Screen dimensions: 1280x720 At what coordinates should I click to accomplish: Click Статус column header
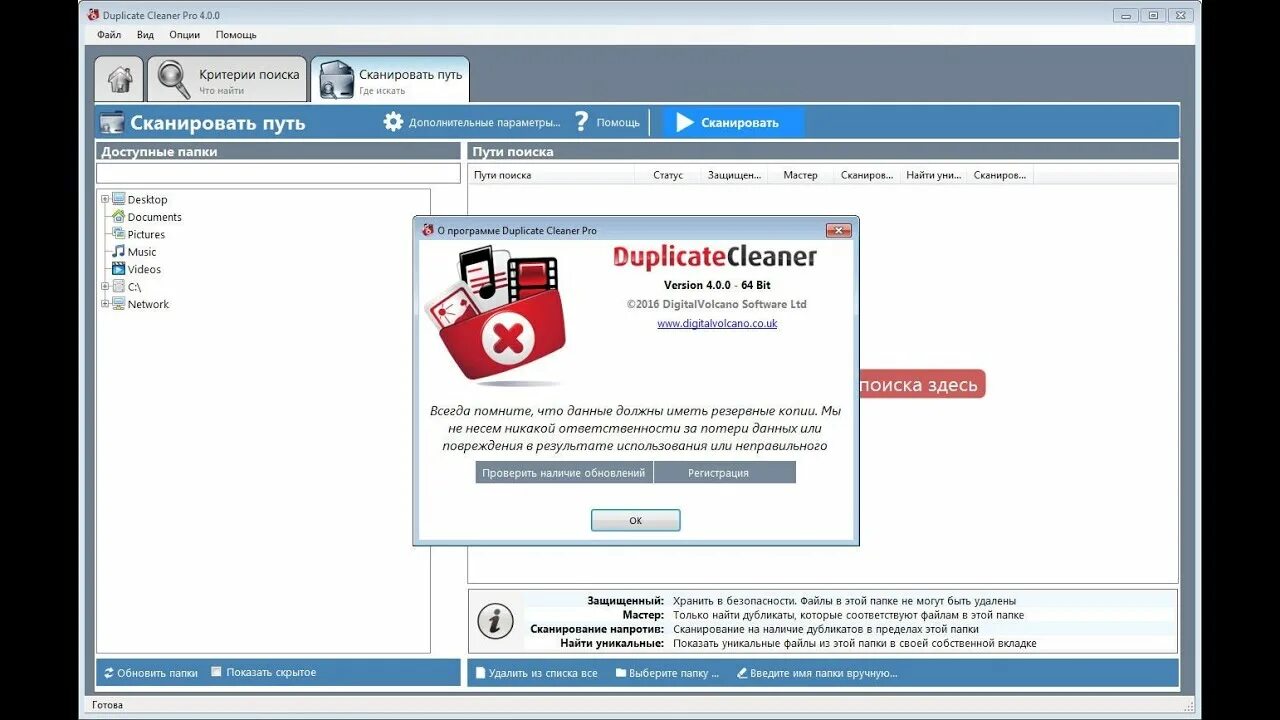click(668, 175)
